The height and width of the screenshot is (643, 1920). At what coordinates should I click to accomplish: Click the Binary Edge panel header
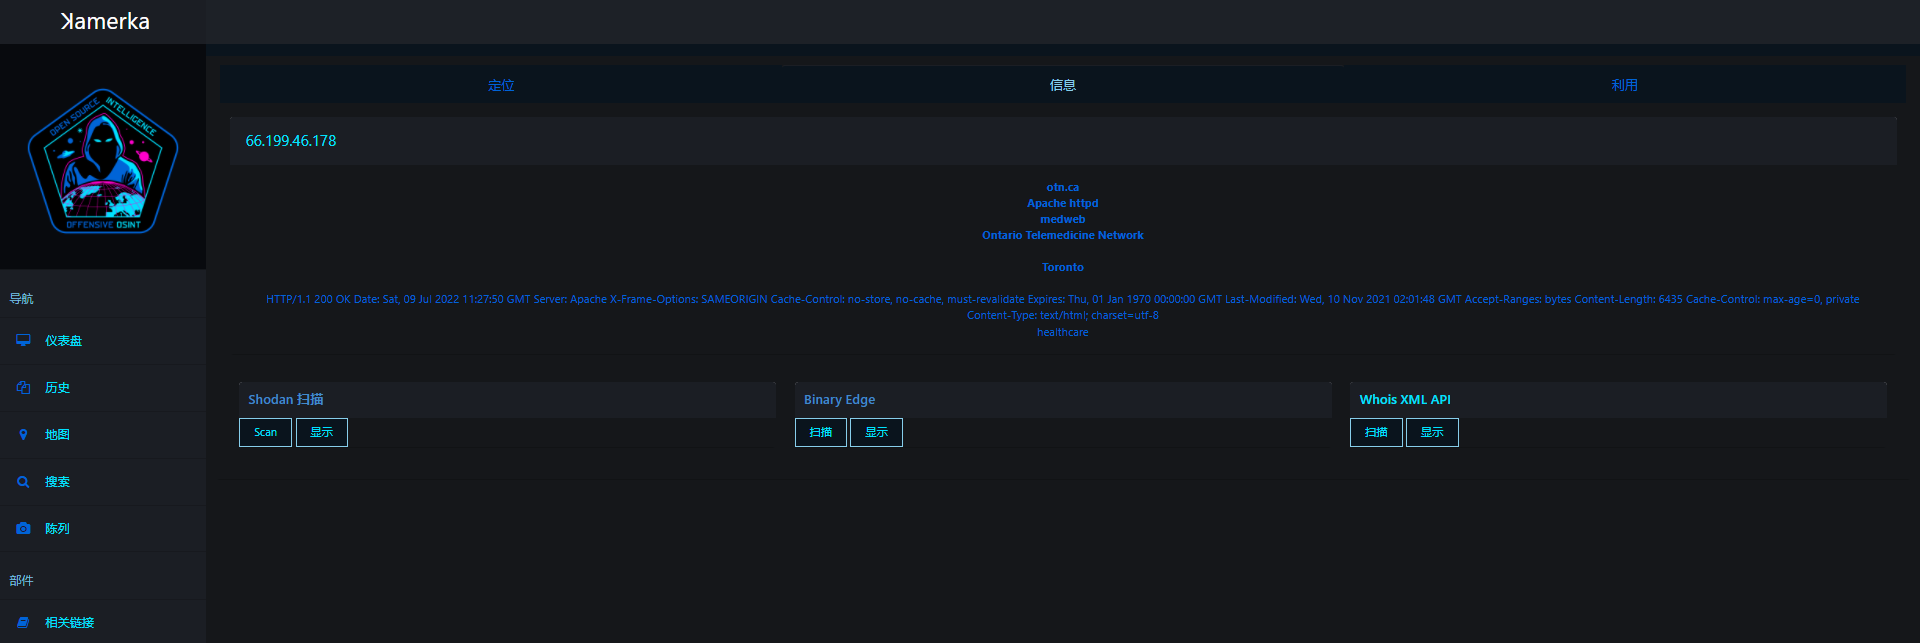point(1063,399)
